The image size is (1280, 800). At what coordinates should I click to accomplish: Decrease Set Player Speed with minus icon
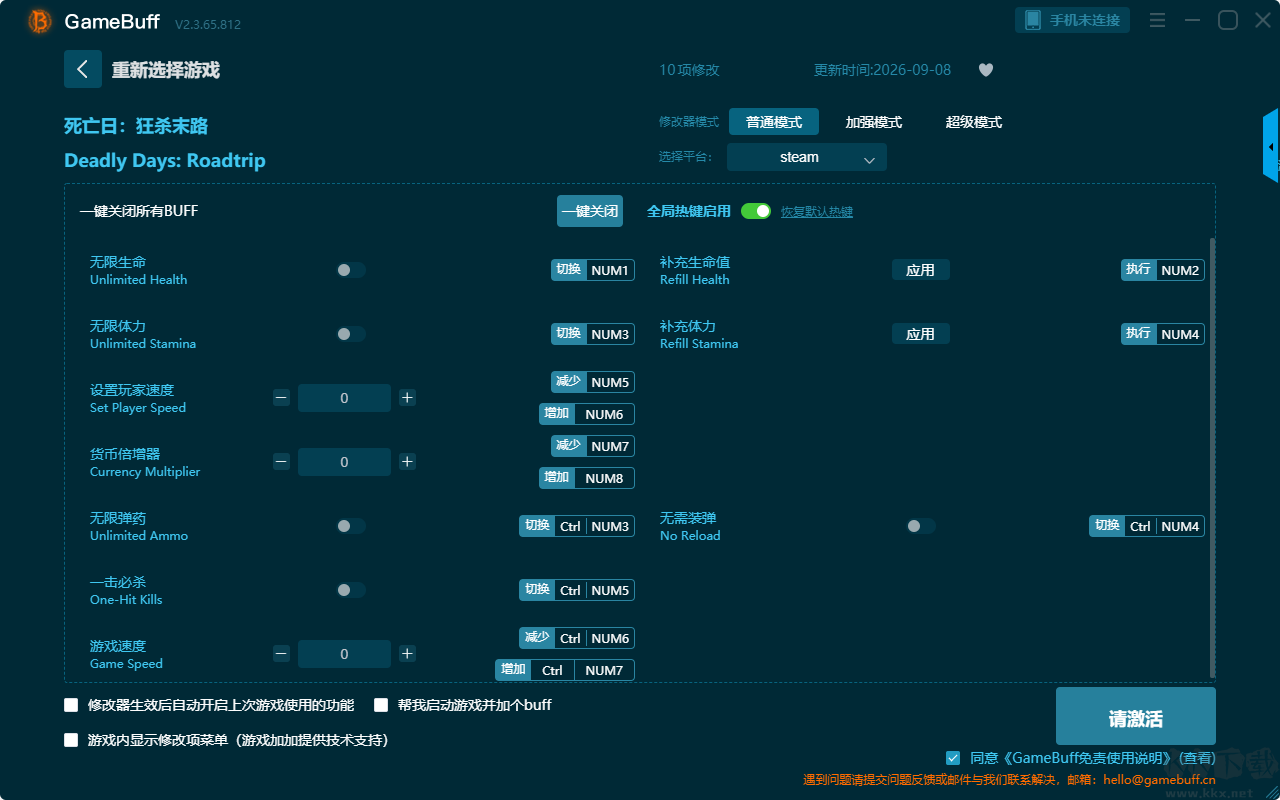click(281, 398)
